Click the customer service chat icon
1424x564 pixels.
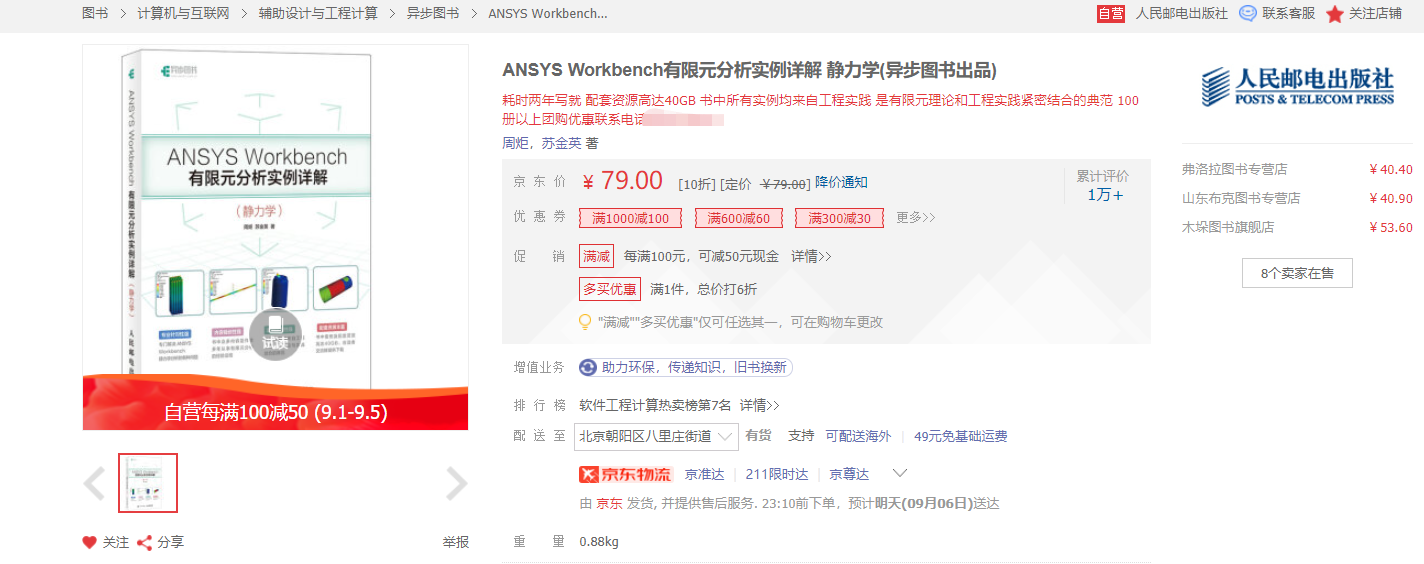pyautogui.click(x=1247, y=13)
